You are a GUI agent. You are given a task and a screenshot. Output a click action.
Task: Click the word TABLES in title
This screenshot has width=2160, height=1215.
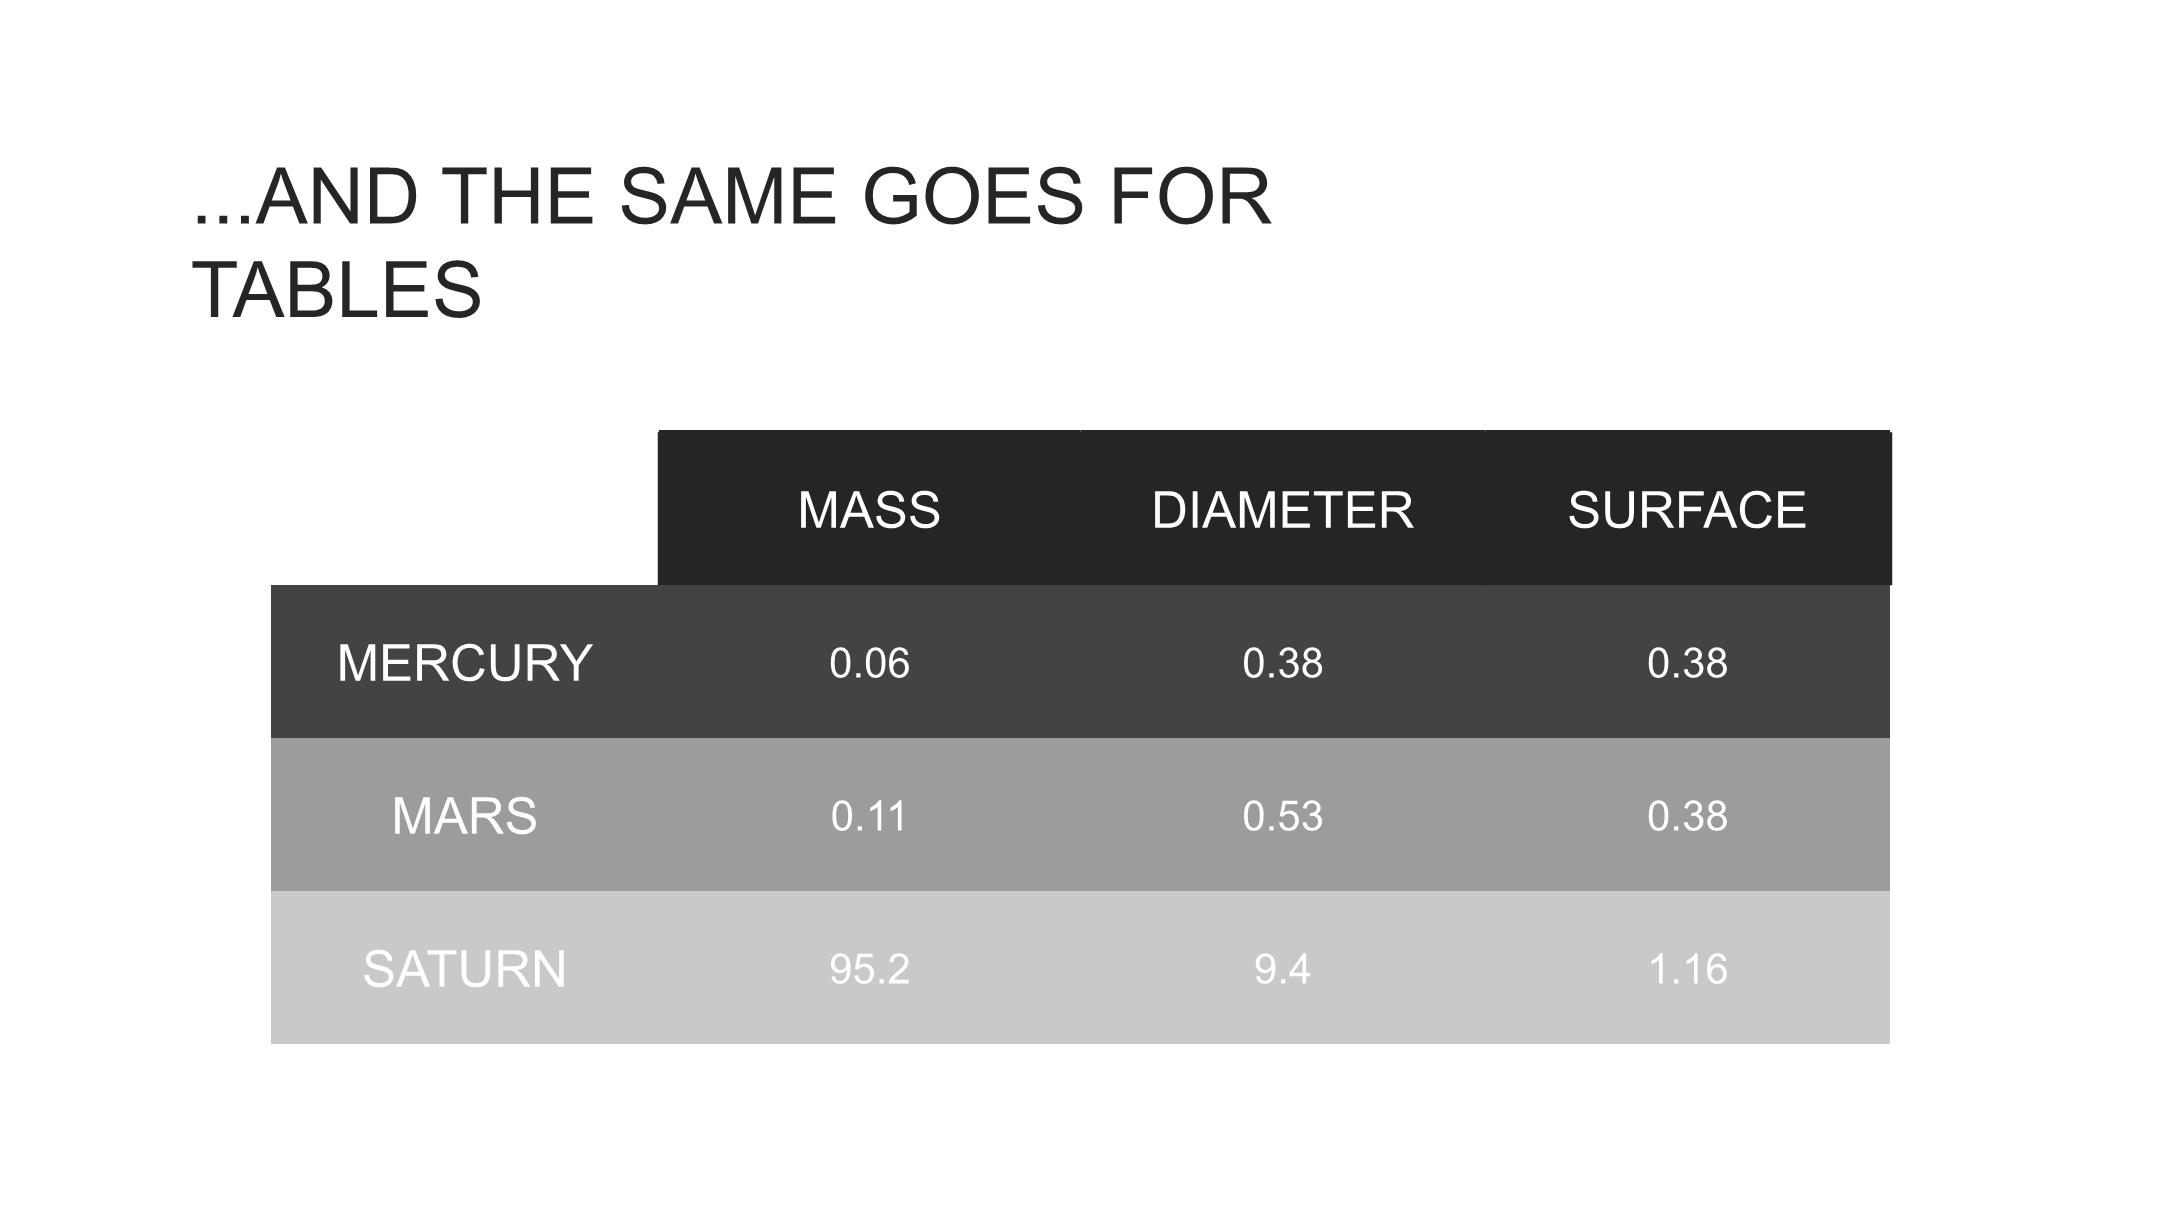click(337, 290)
